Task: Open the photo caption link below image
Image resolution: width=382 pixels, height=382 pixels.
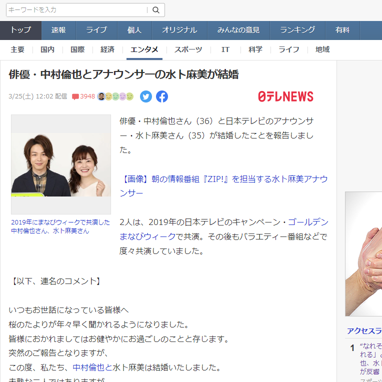Action: point(60,227)
